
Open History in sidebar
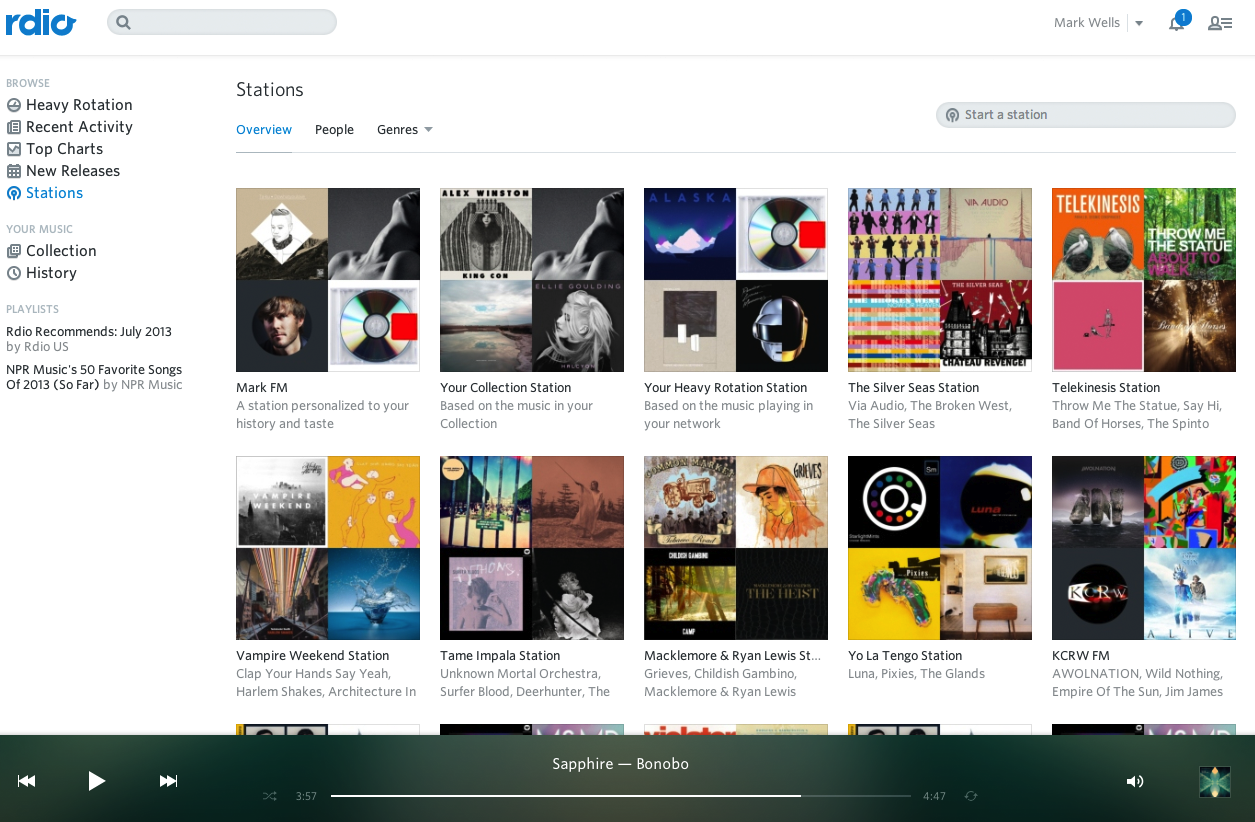51,273
